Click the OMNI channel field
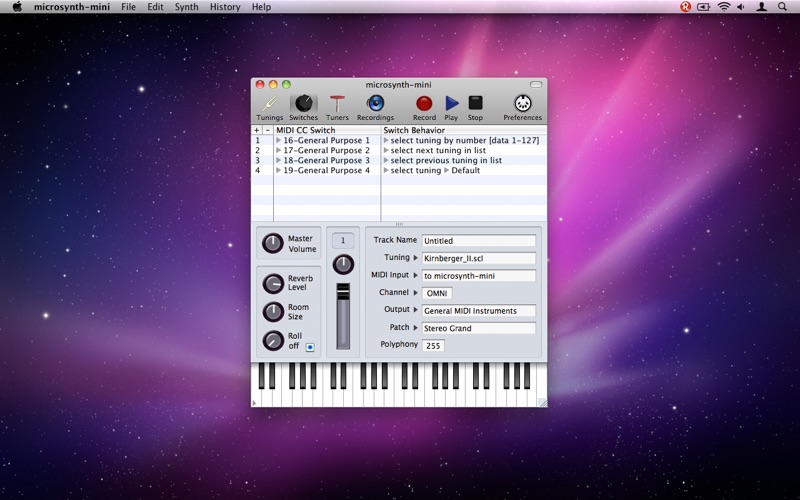Image resolution: width=800 pixels, height=500 pixels. 437,293
